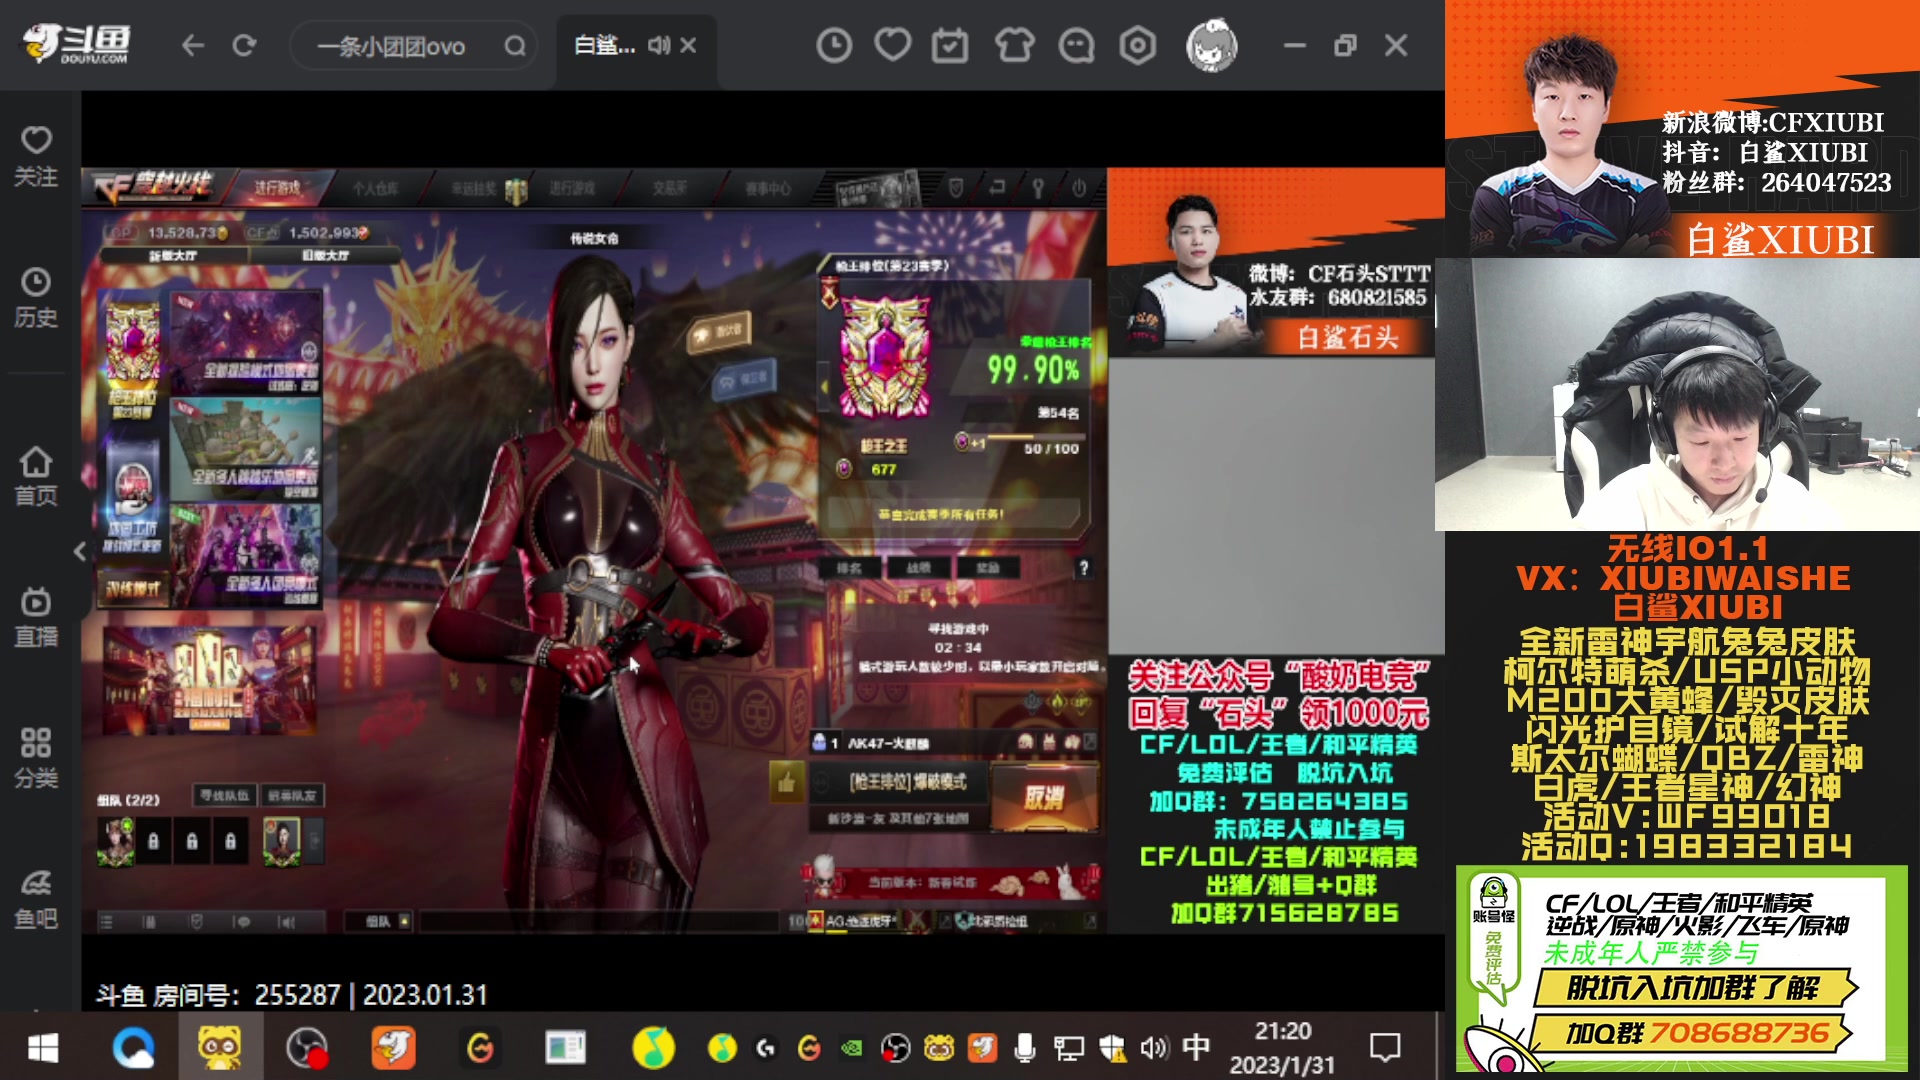Open QQ Music yellow taskbar icon
Viewport: 1920px width, 1080px height.
coord(653,1048)
